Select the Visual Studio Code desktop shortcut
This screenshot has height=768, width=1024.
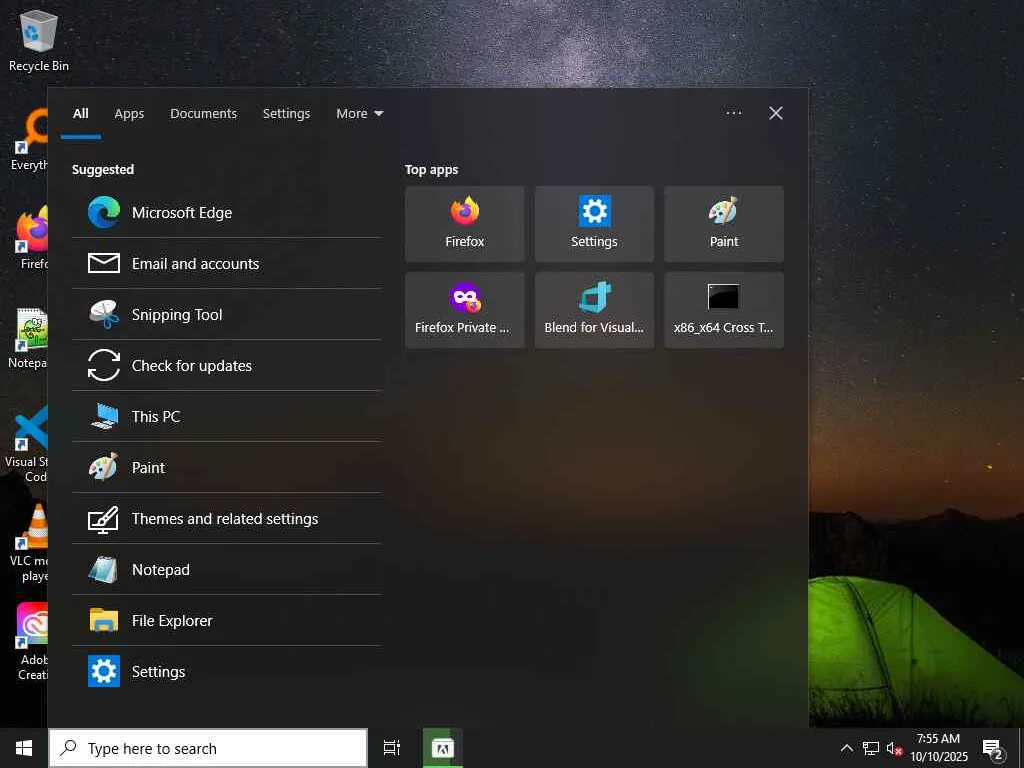pos(27,444)
